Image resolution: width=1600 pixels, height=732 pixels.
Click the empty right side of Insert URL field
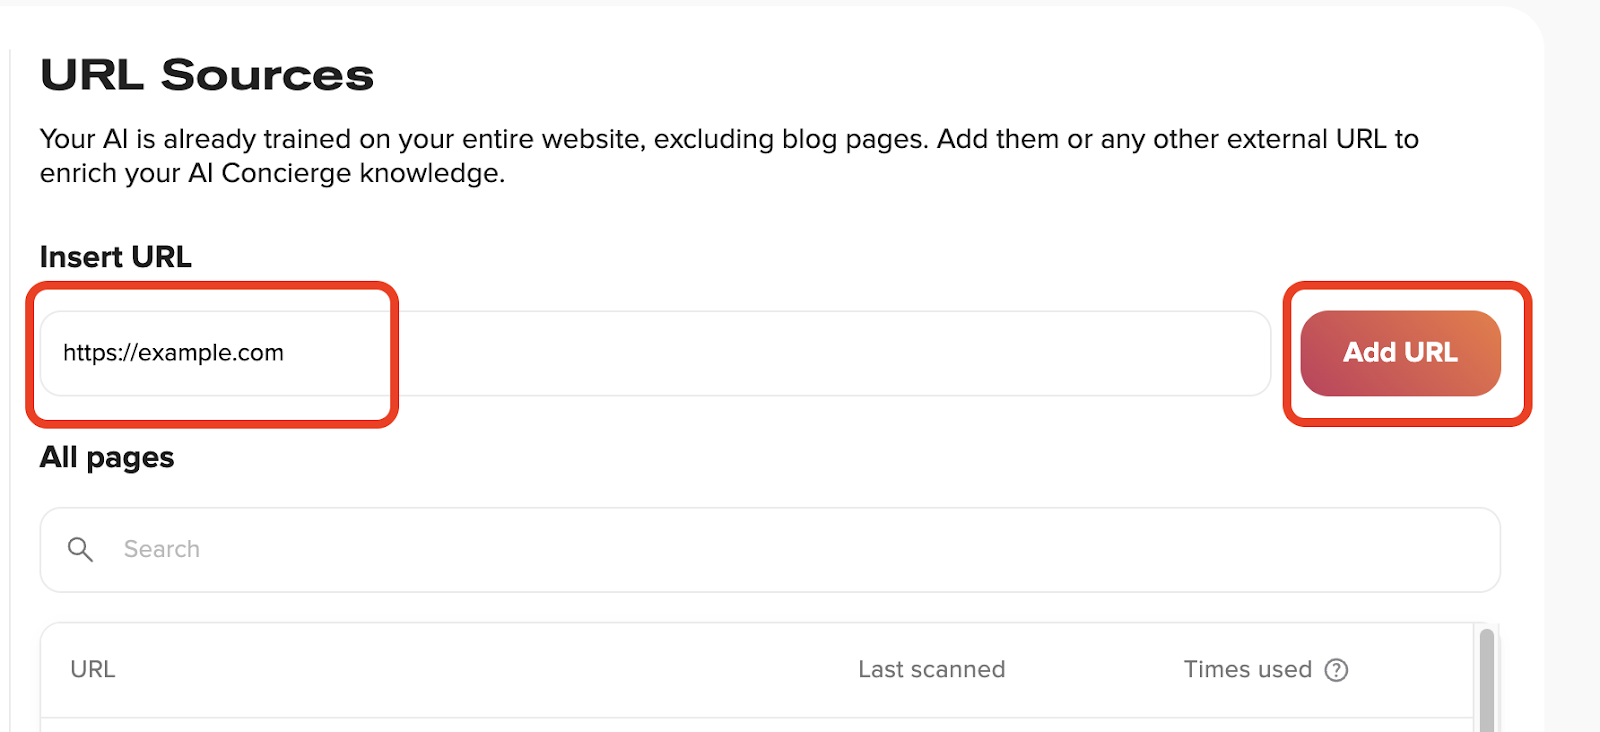830,353
